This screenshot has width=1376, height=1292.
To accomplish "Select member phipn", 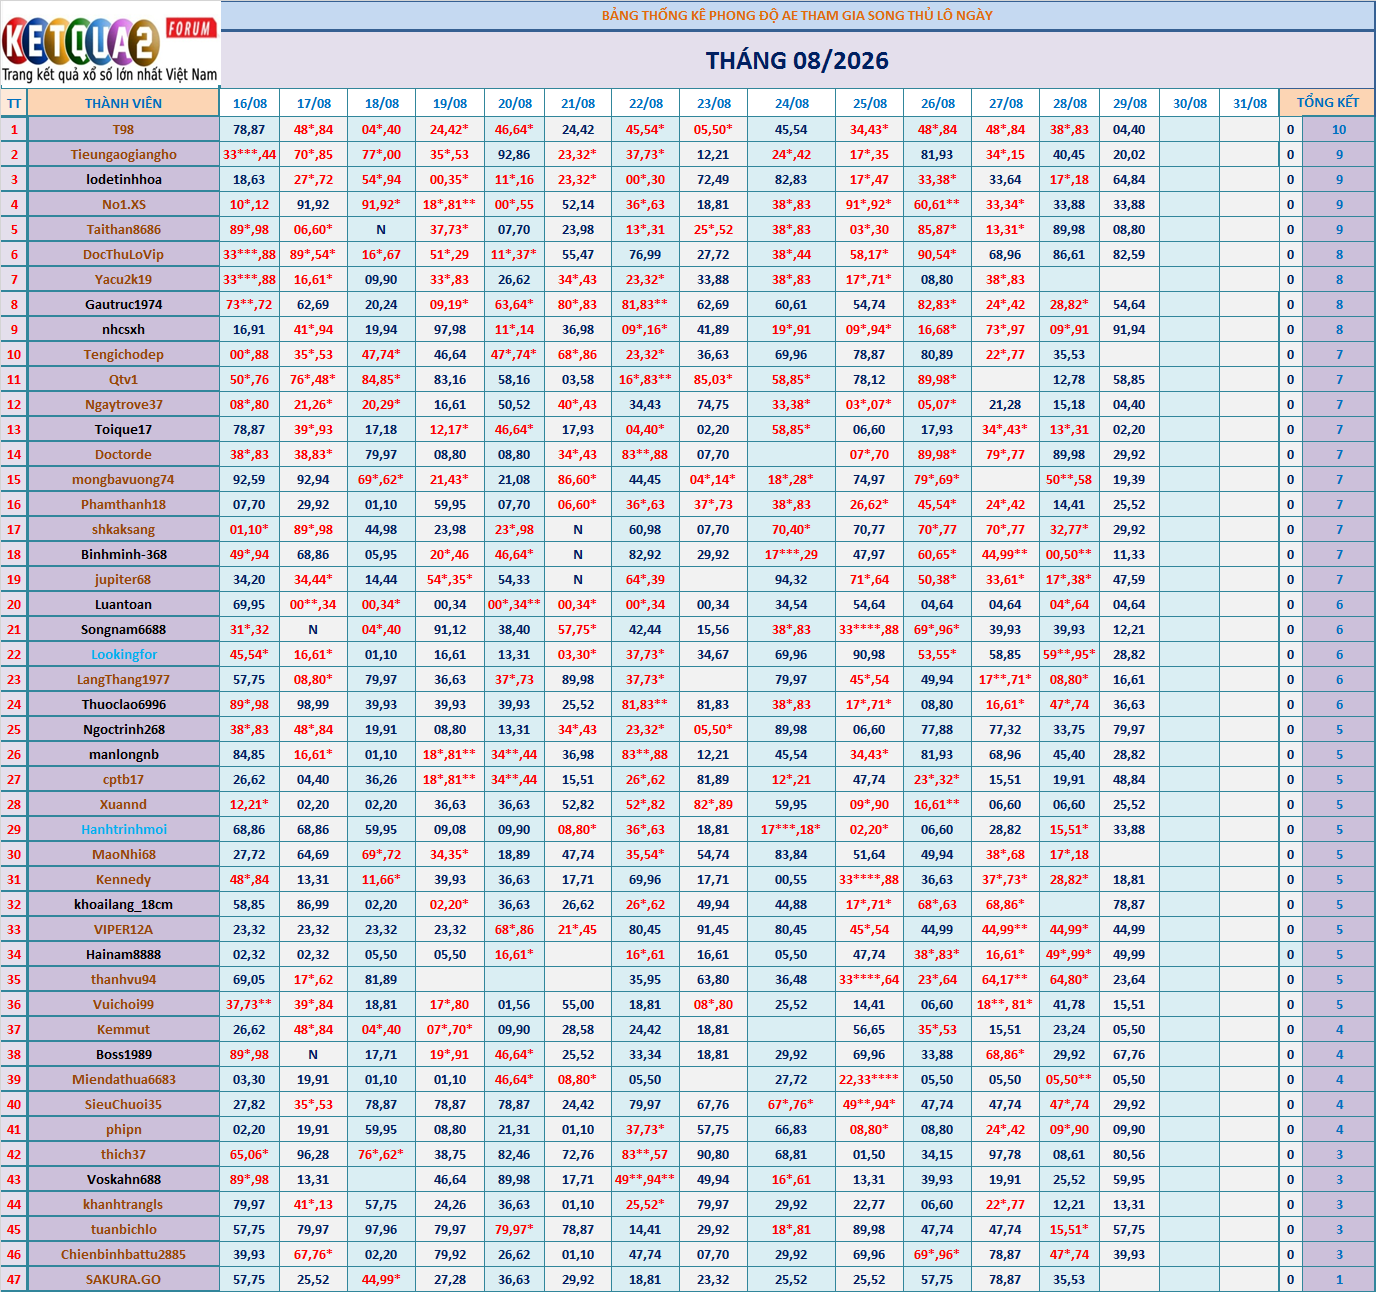I will [123, 1129].
